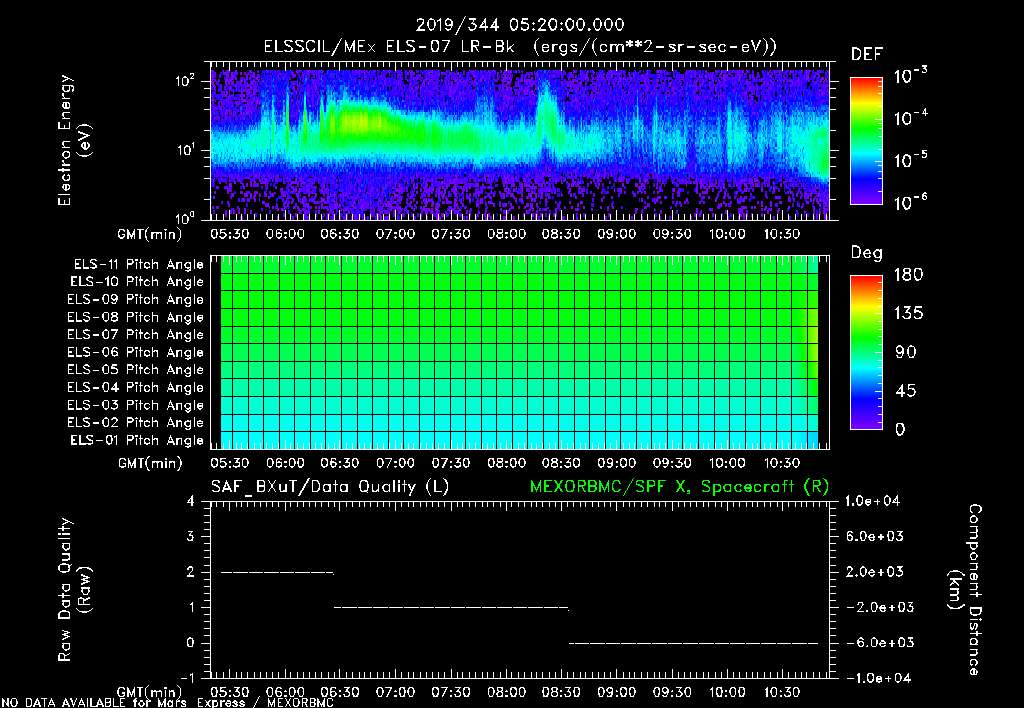This screenshot has width=1024, height=708.
Task: Click the Raw Data Quality (Raw) axis label
Action: [74, 589]
